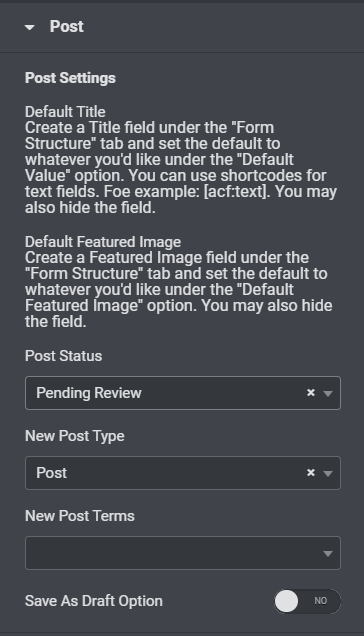Screen dimensions: 364x636
Task: Select the Default Title label
Action: (x=65, y=112)
